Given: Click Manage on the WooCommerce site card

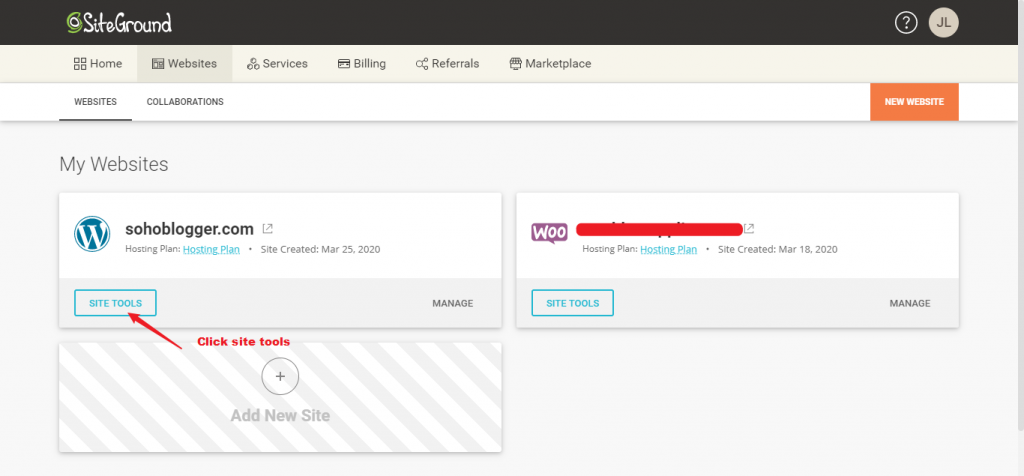Looking at the screenshot, I should pyautogui.click(x=909, y=303).
